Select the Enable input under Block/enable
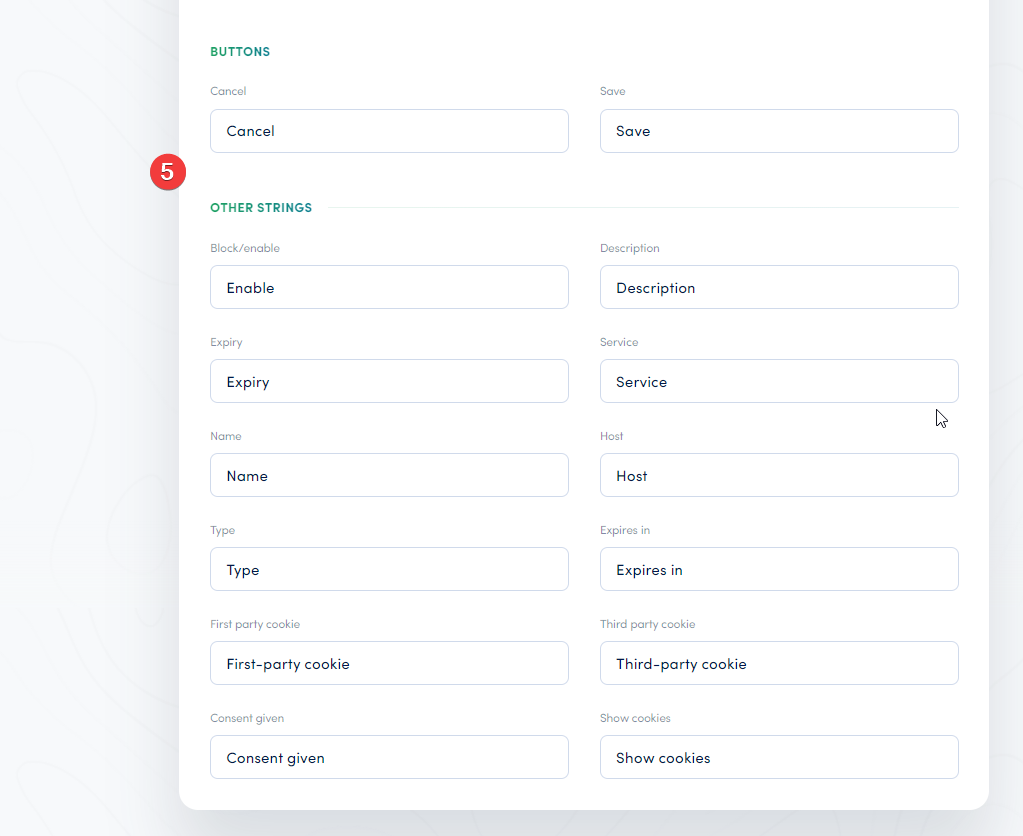This screenshot has width=1023, height=836. click(x=389, y=287)
